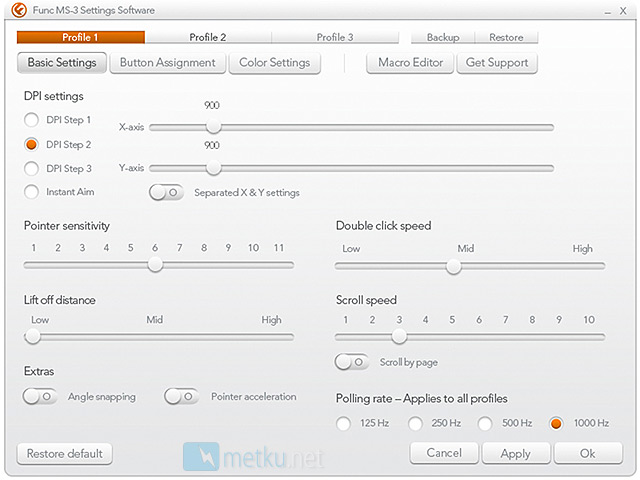Set polling rate to 250 Hz
Screen dimensions: 640x480
coord(415,424)
